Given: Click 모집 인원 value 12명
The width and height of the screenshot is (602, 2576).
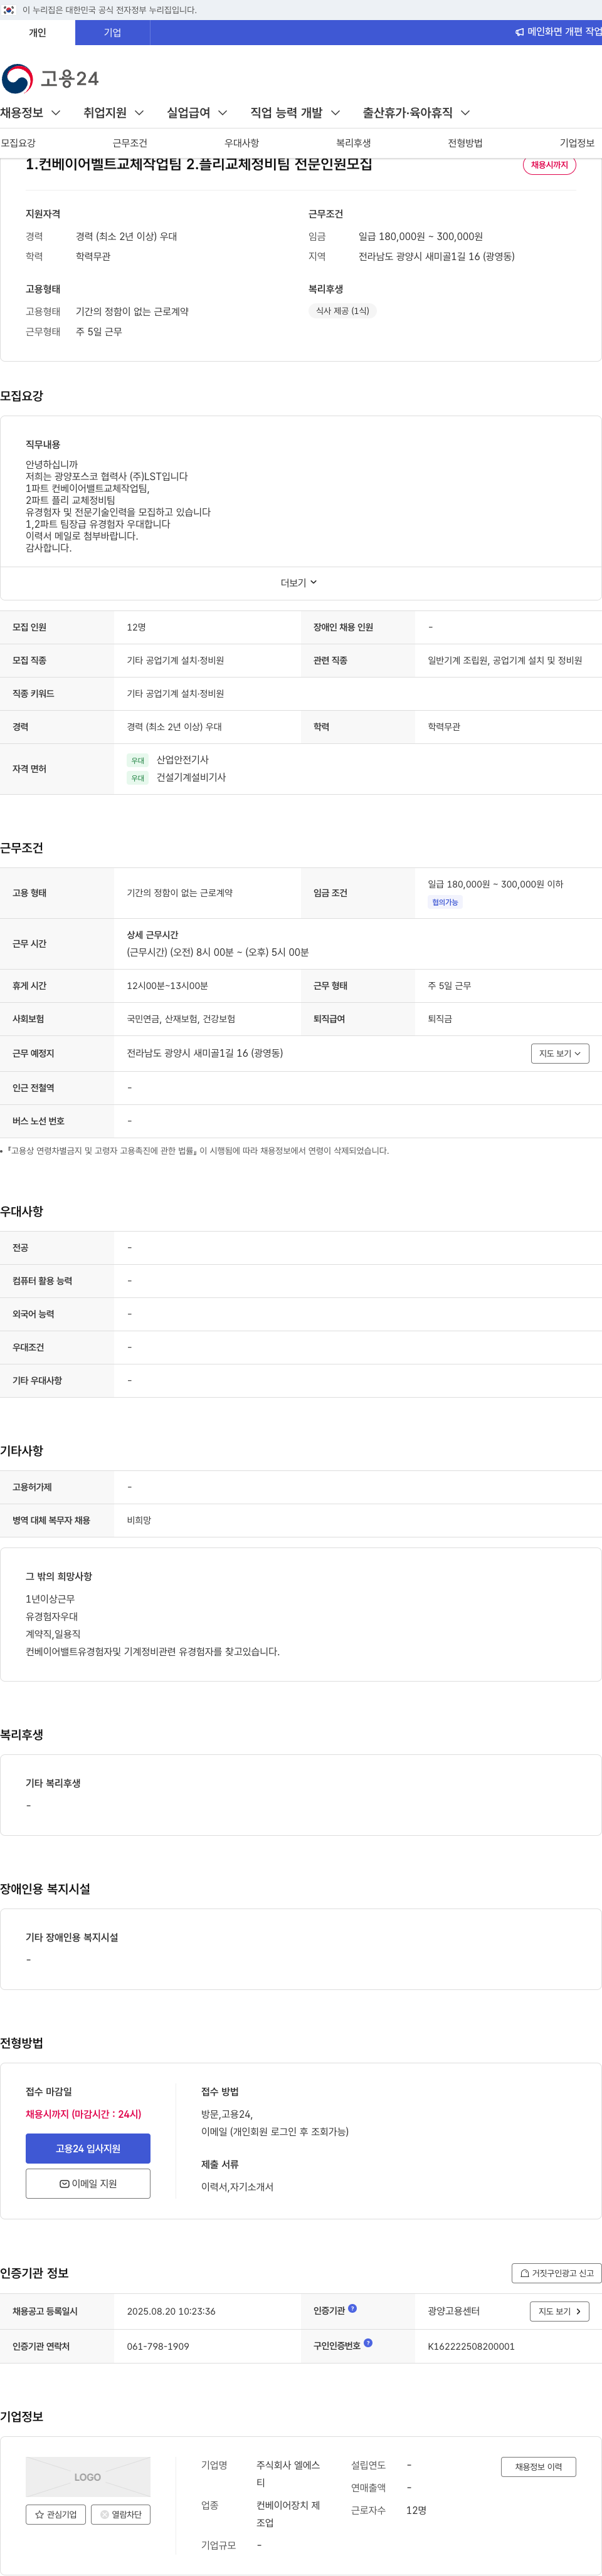Looking at the screenshot, I should point(136,627).
